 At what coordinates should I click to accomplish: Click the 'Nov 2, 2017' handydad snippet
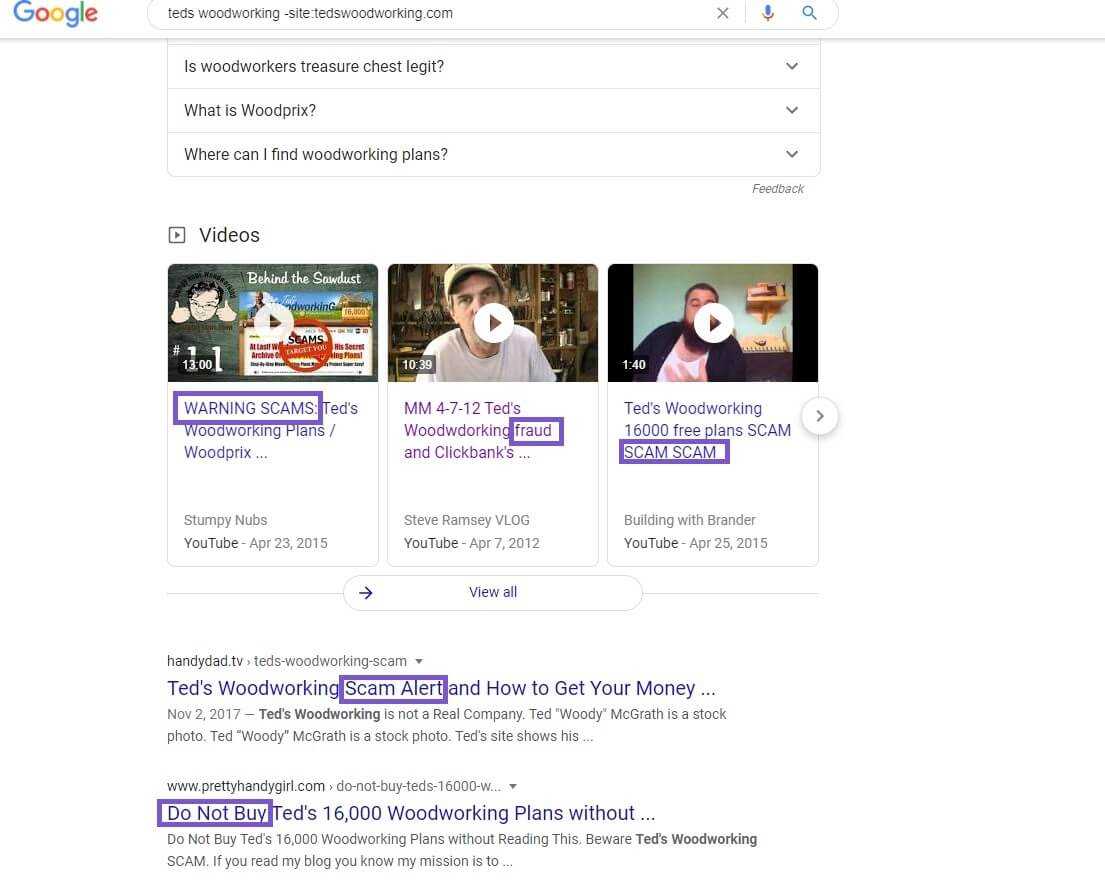click(447, 725)
